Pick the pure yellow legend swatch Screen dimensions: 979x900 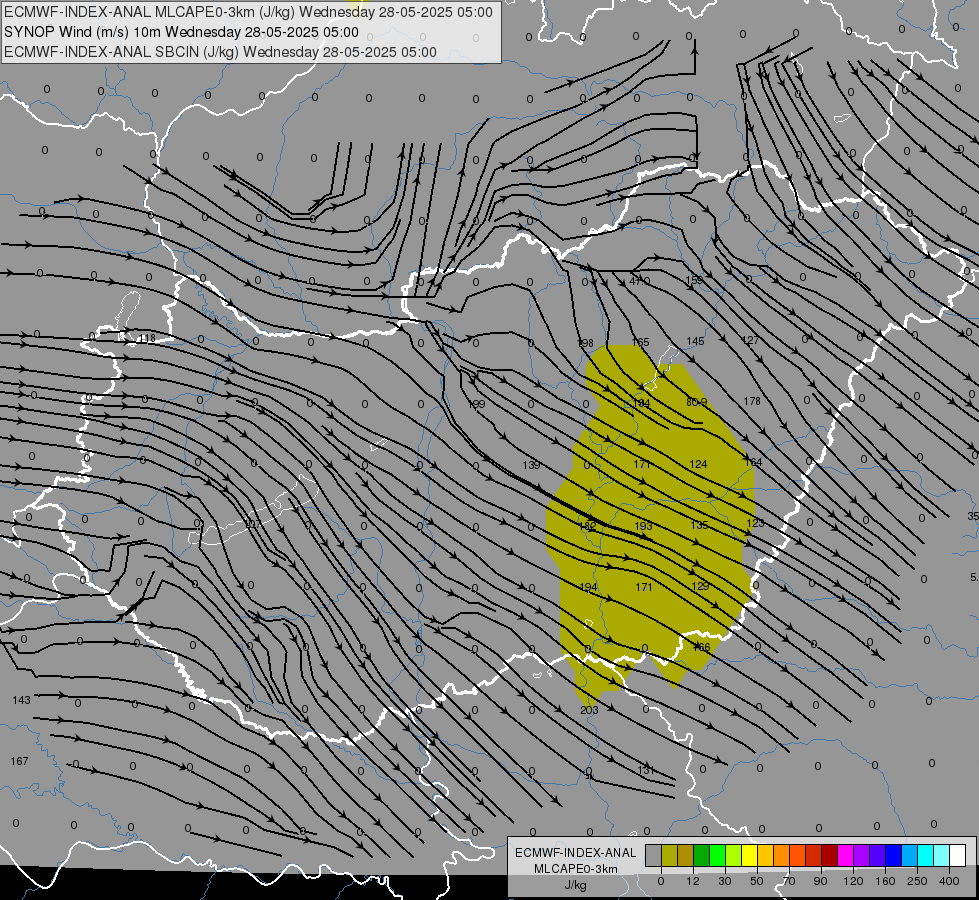coord(750,855)
